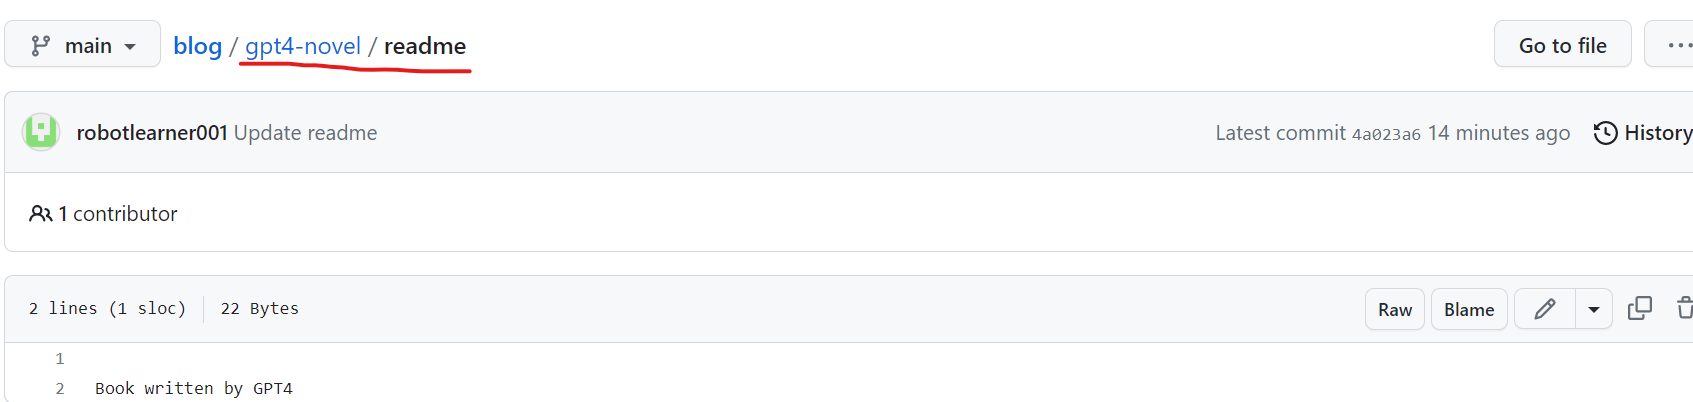Edit the file with pencil icon

[x=1545, y=310]
